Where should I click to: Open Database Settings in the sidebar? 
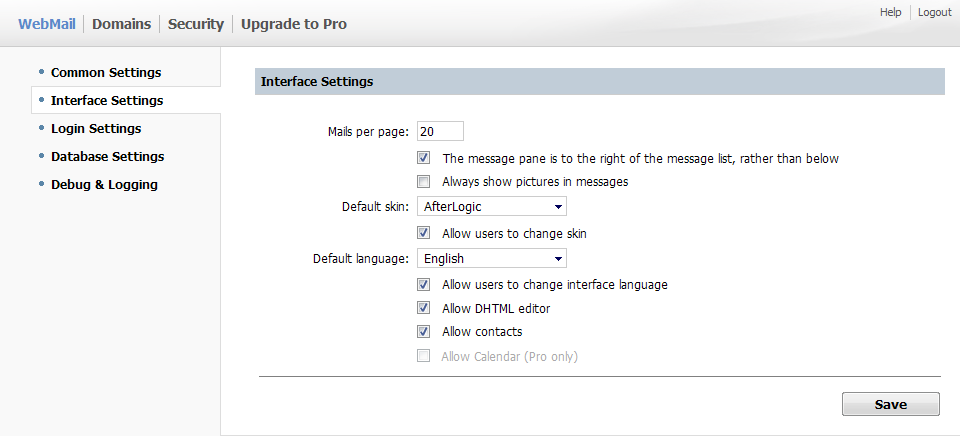coord(107,156)
